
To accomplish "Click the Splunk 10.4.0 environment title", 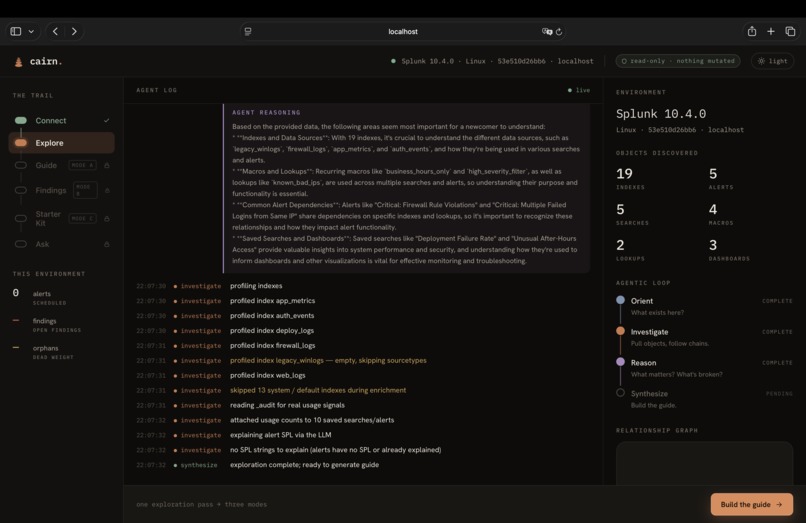I will (x=661, y=114).
